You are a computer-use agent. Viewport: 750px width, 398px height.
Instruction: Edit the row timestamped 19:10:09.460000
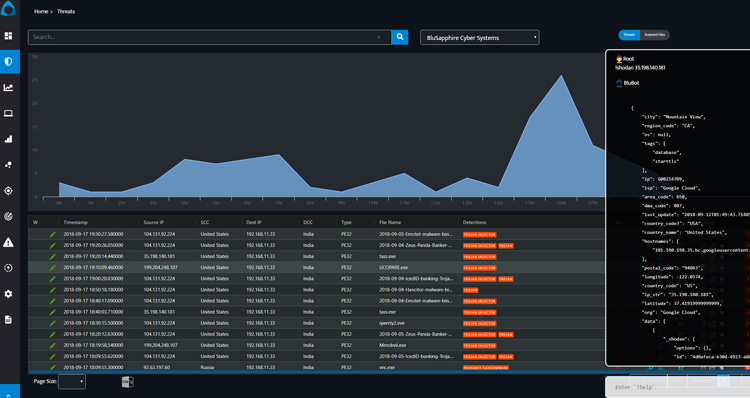52,267
